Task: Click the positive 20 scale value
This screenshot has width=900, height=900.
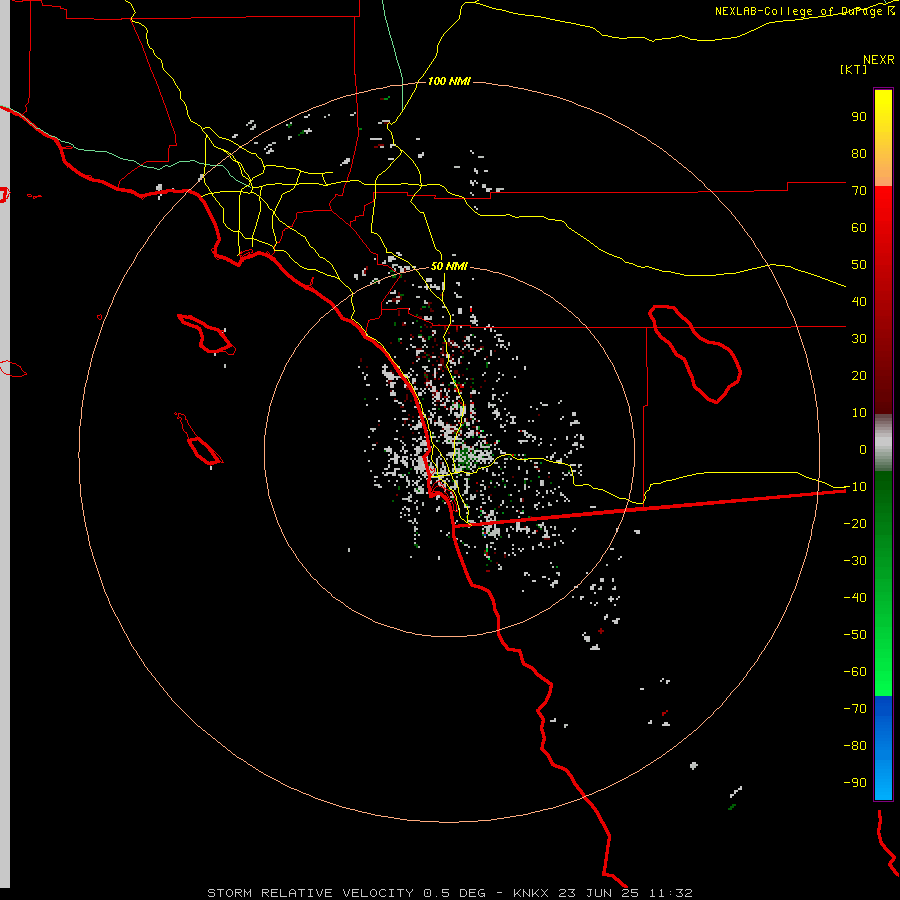Action: click(x=859, y=375)
